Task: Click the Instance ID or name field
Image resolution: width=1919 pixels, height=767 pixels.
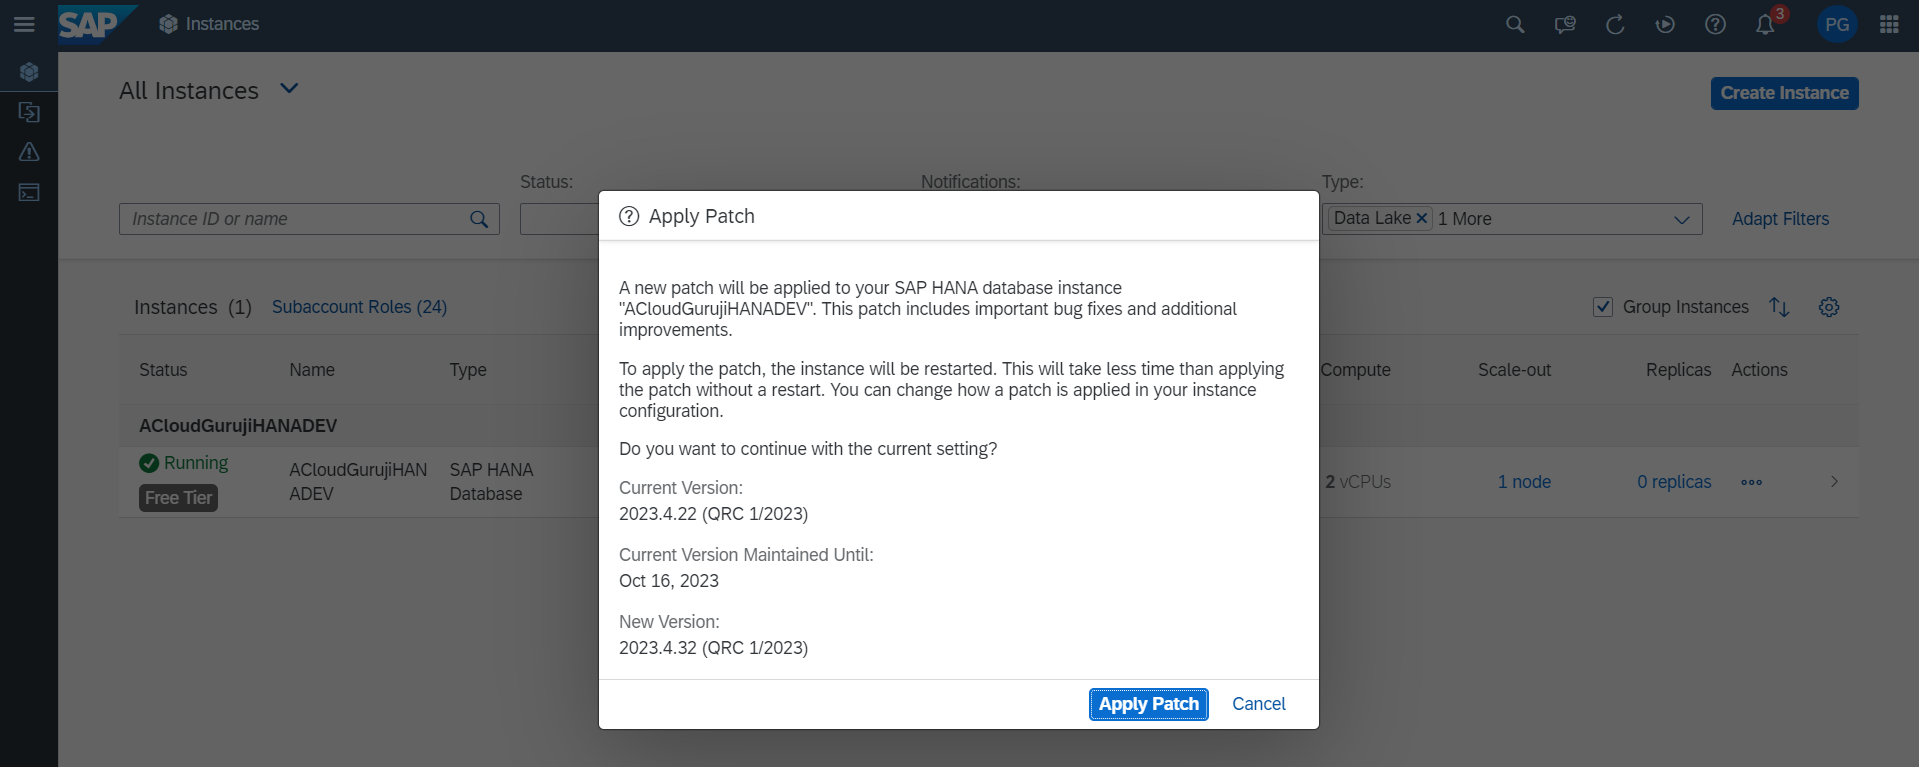Action: coord(295,219)
